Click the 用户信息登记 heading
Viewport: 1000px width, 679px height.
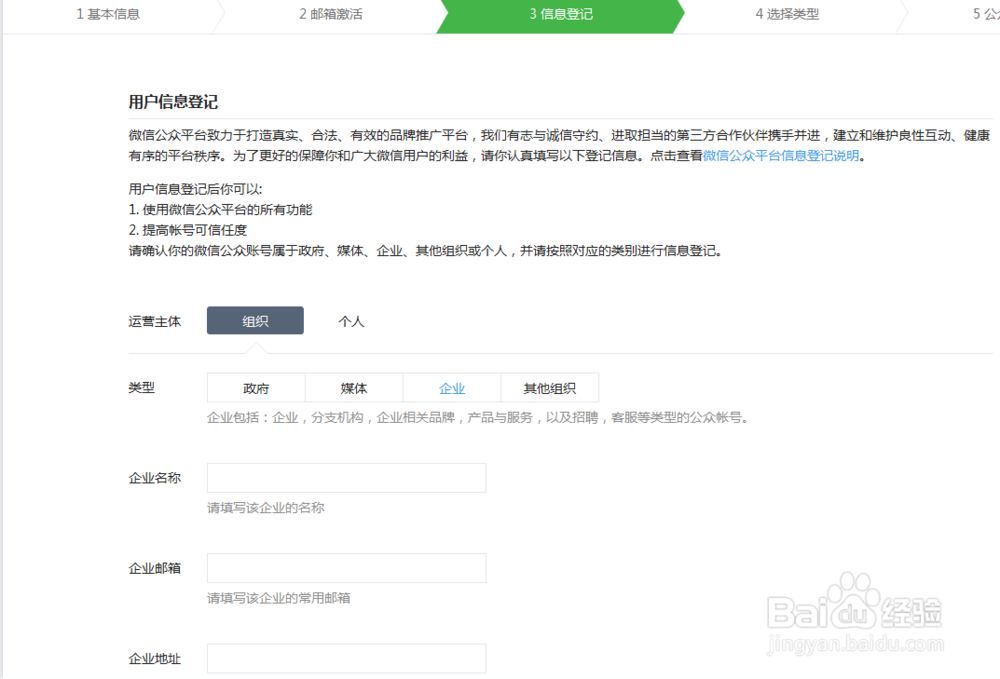pyautogui.click(x=173, y=102)
